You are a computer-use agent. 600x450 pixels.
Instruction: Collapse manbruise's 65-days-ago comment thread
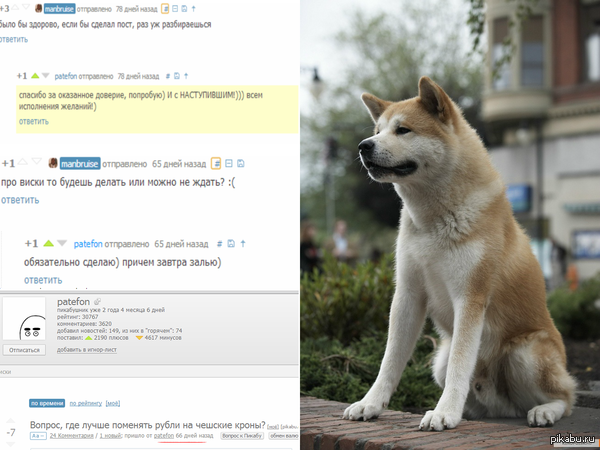(228, 163)
